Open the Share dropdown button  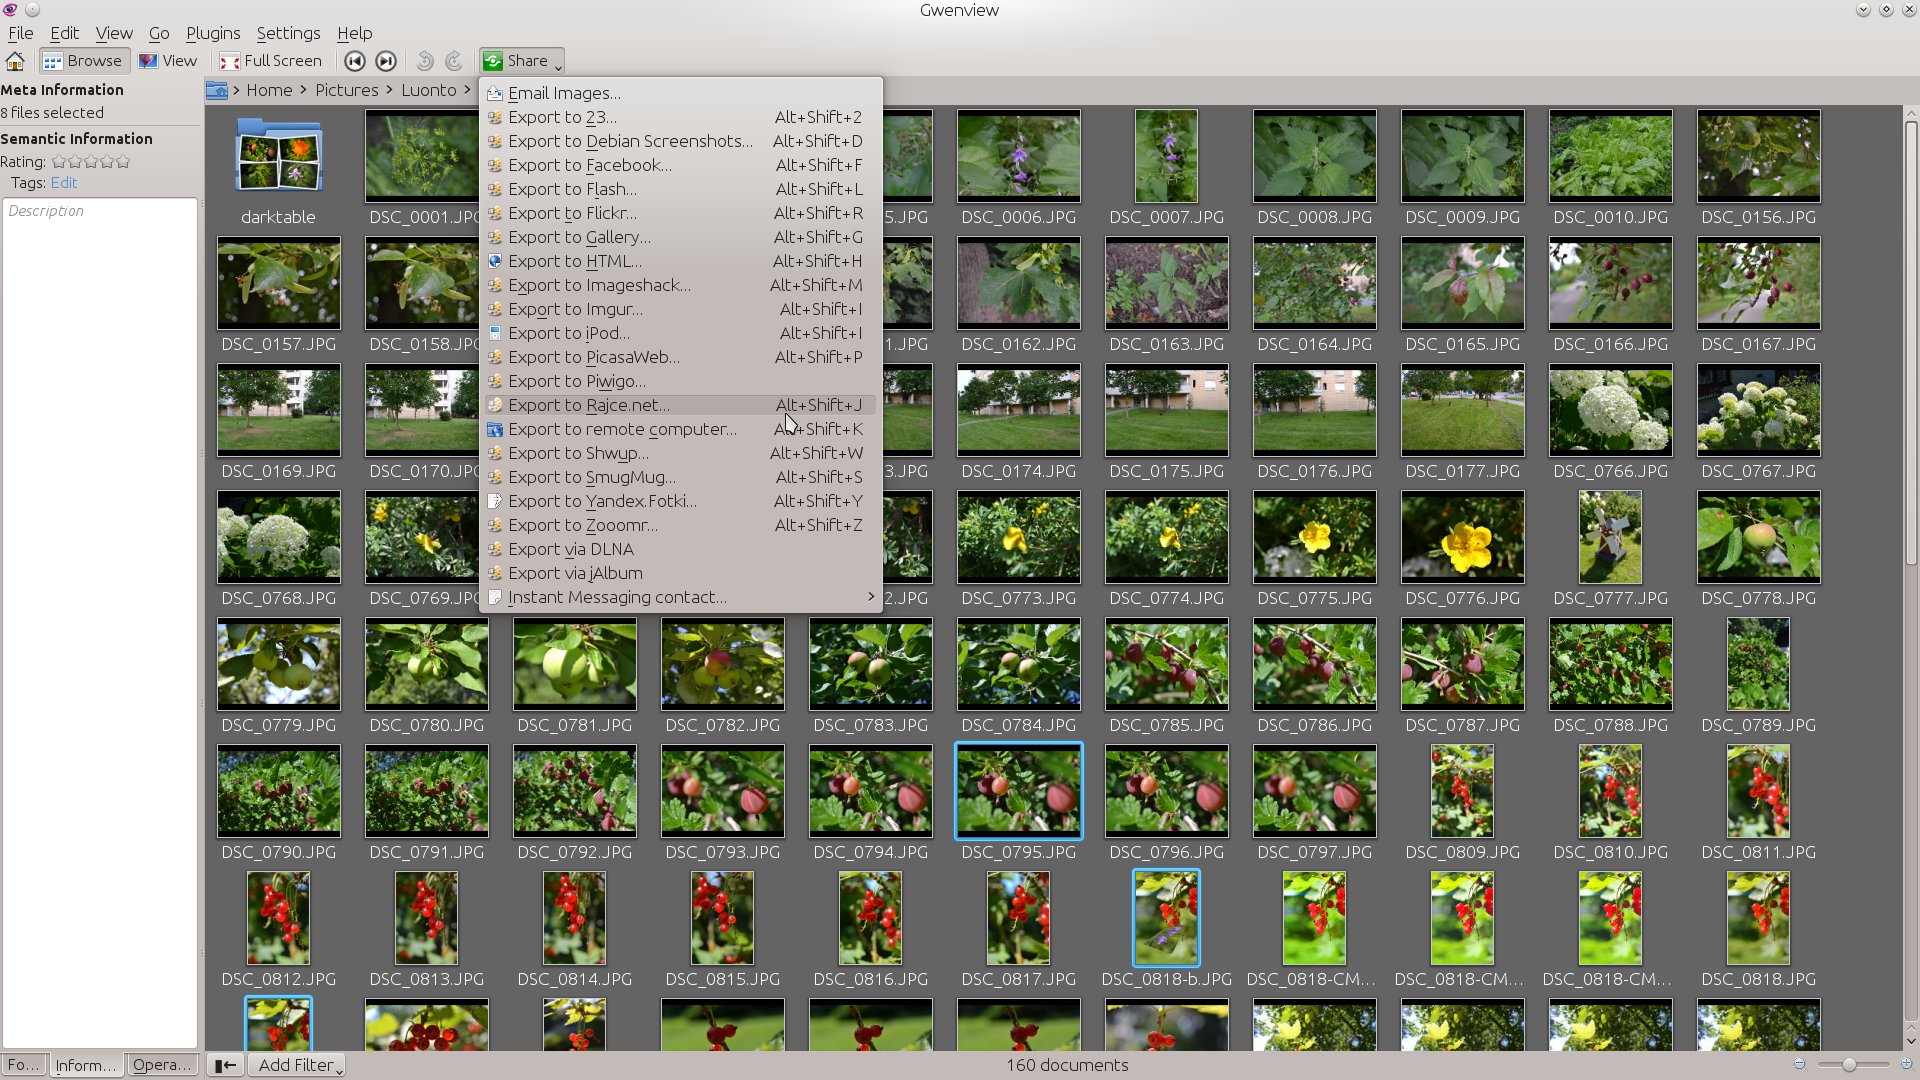coord(521,61)
